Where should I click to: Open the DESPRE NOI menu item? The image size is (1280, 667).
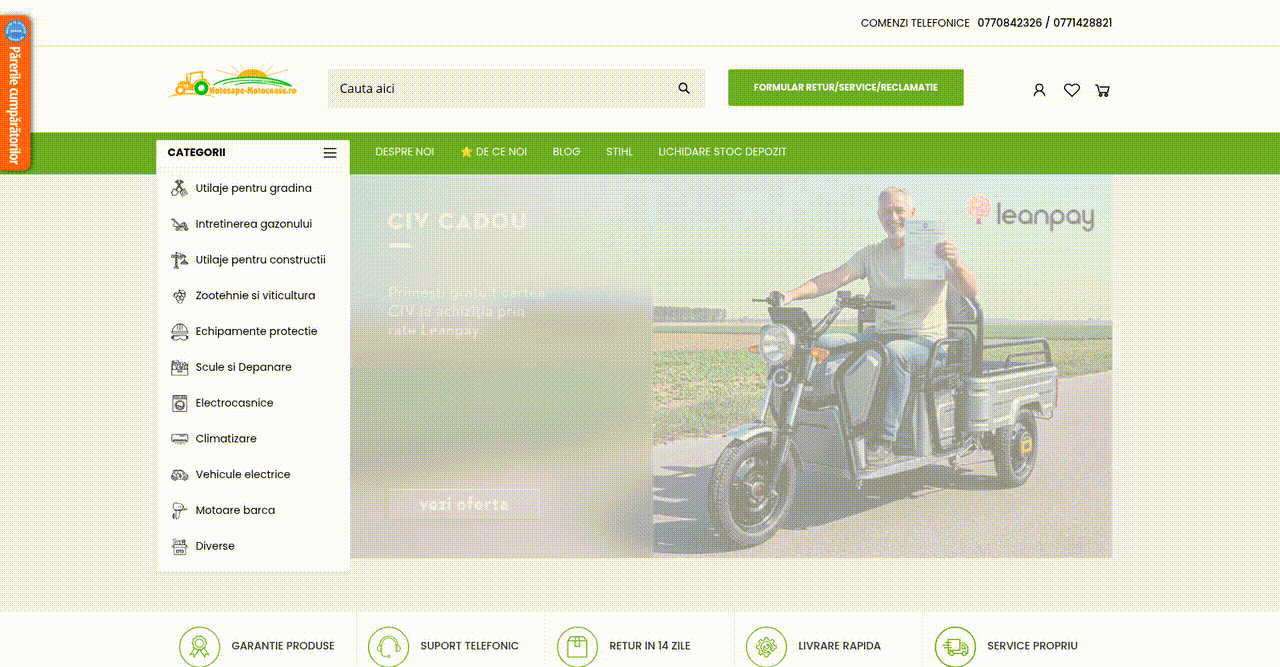pos(404,152)
